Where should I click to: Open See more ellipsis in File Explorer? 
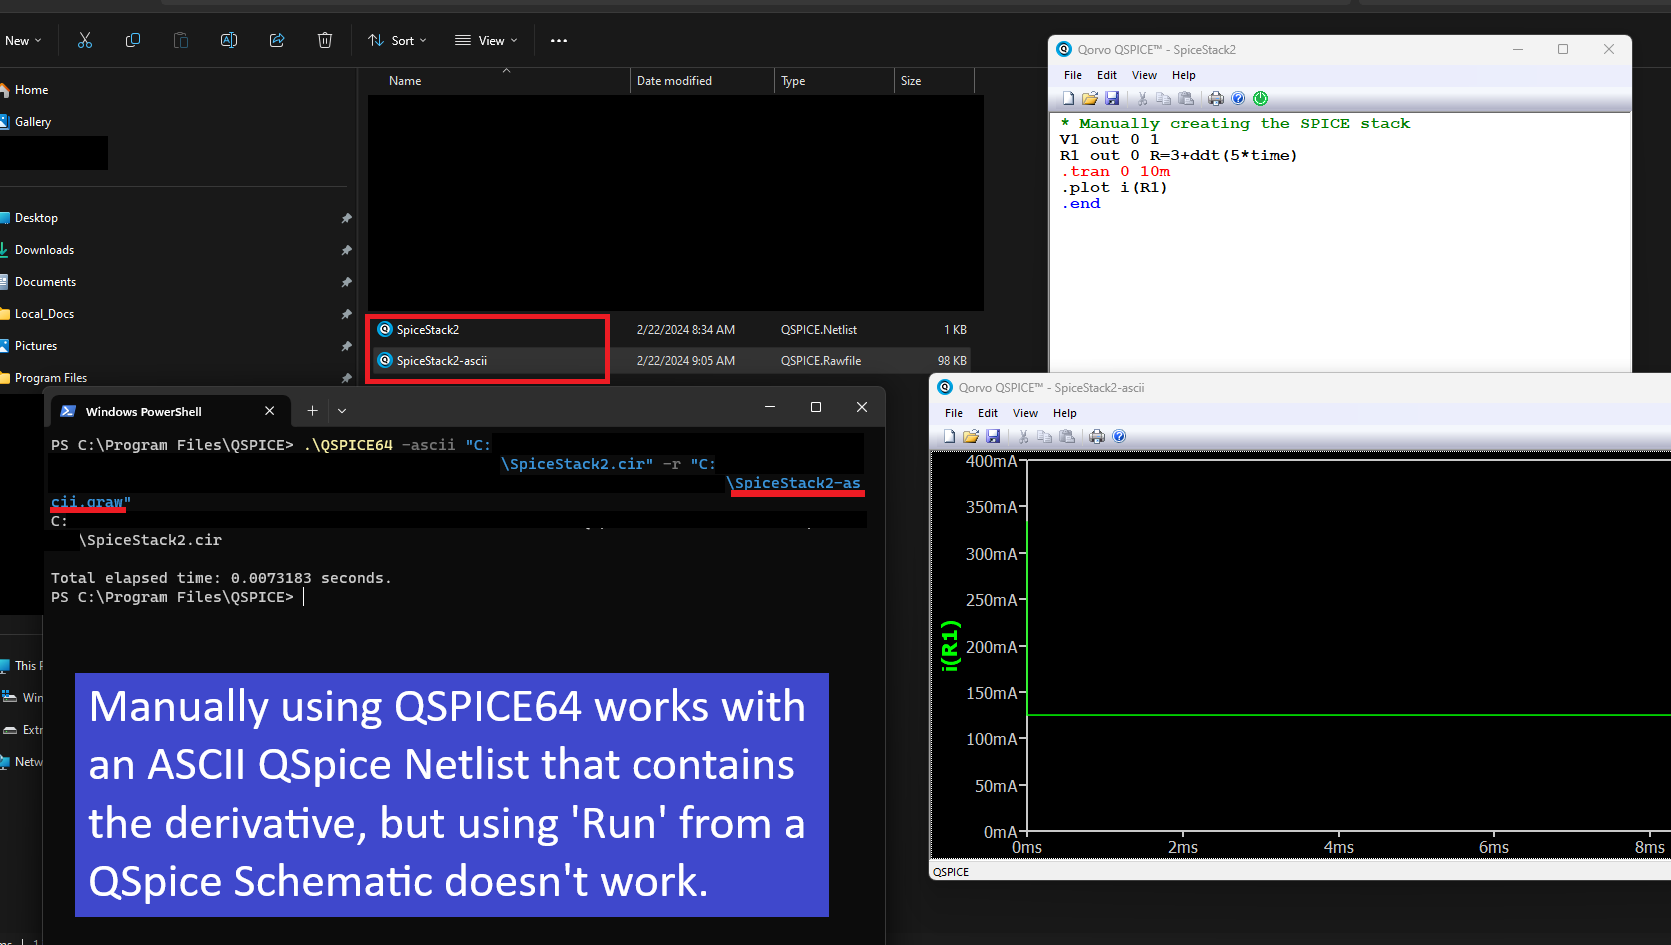(559, 41)
